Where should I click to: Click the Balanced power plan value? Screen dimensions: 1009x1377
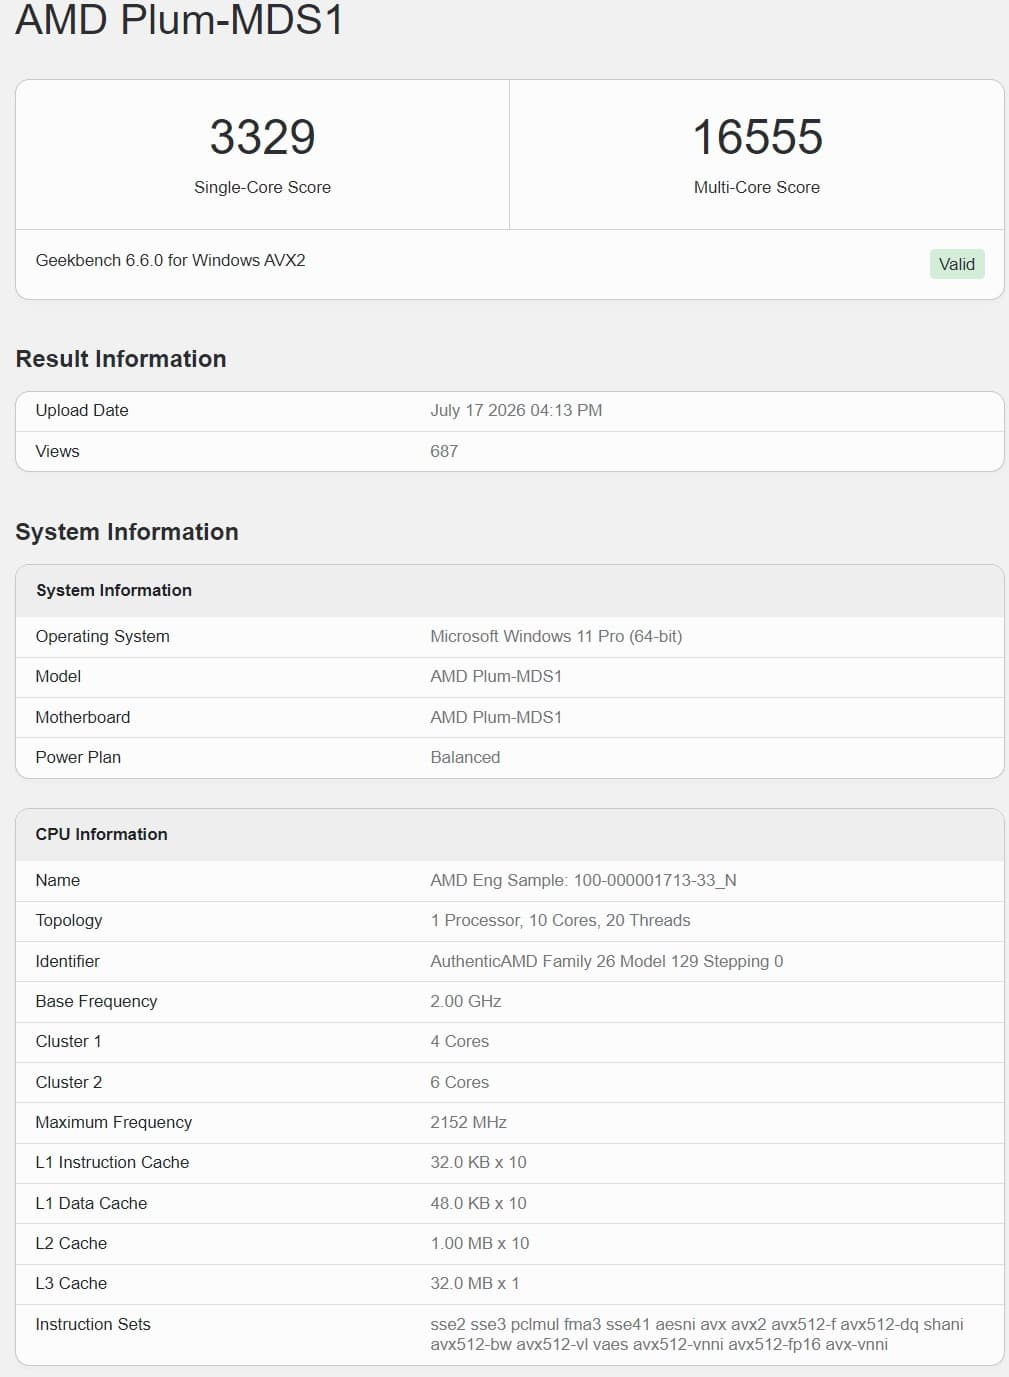[x=465, y=757]
